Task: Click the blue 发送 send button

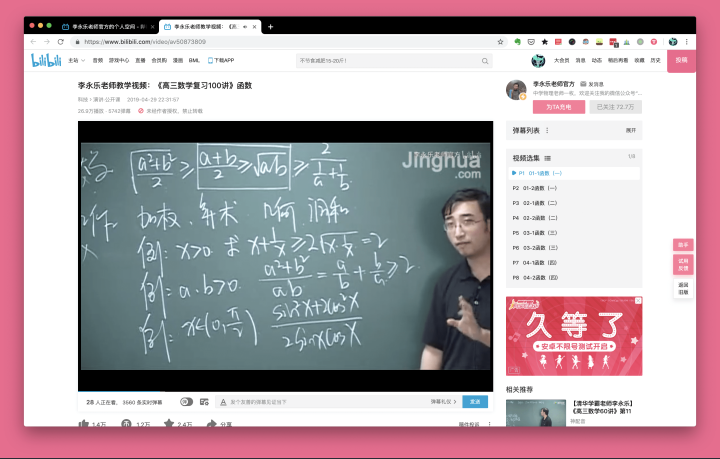Action: (475, 402)
